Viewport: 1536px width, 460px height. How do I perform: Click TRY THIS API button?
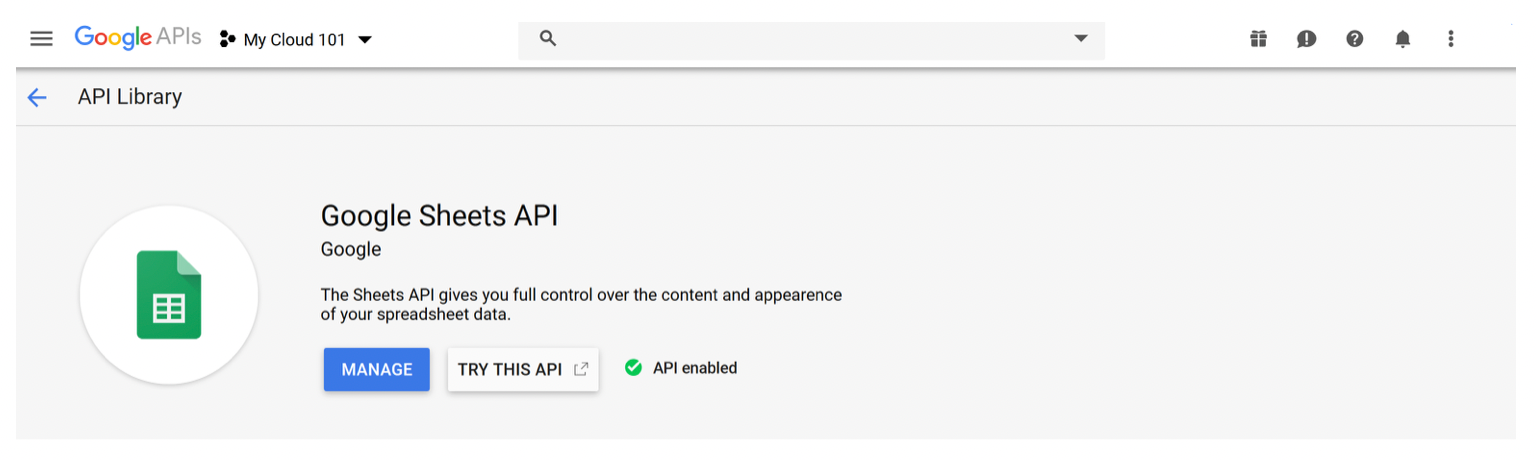523,369
